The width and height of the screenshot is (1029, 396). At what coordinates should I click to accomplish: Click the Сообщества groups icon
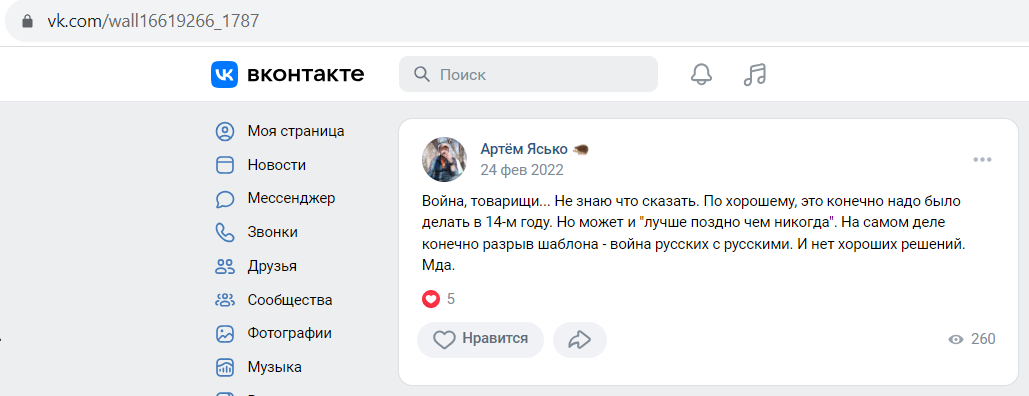tap(225, 300)
